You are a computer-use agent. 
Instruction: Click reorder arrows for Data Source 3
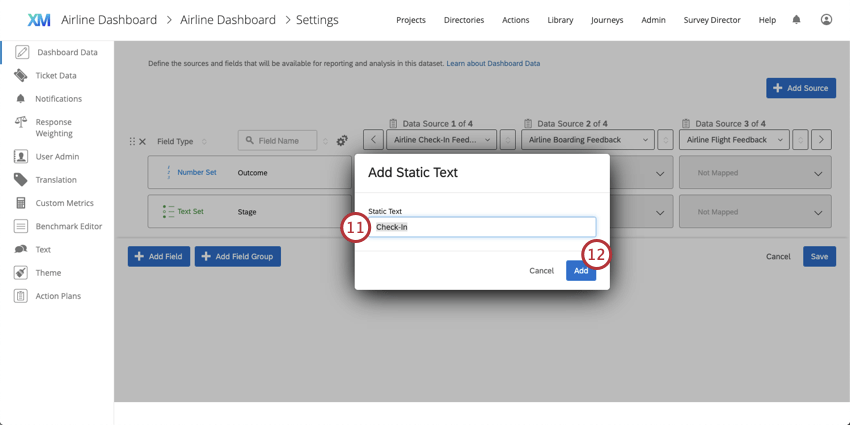pyautogui.click(x=800, y=140)
